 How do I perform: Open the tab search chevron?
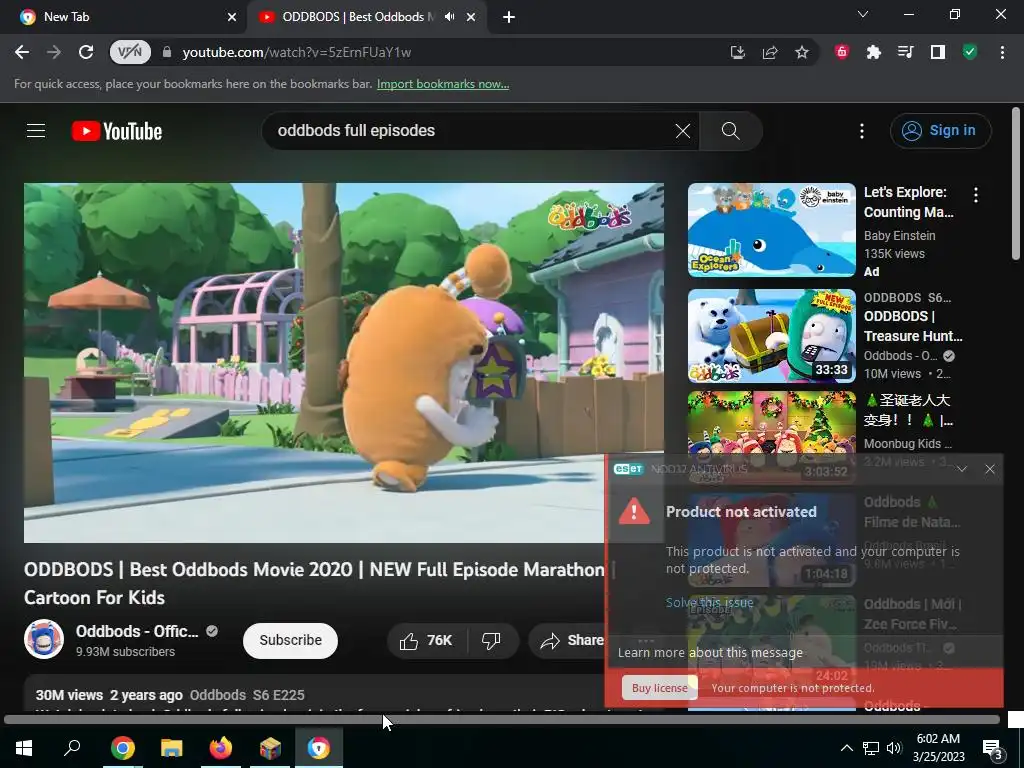point(863,14)
